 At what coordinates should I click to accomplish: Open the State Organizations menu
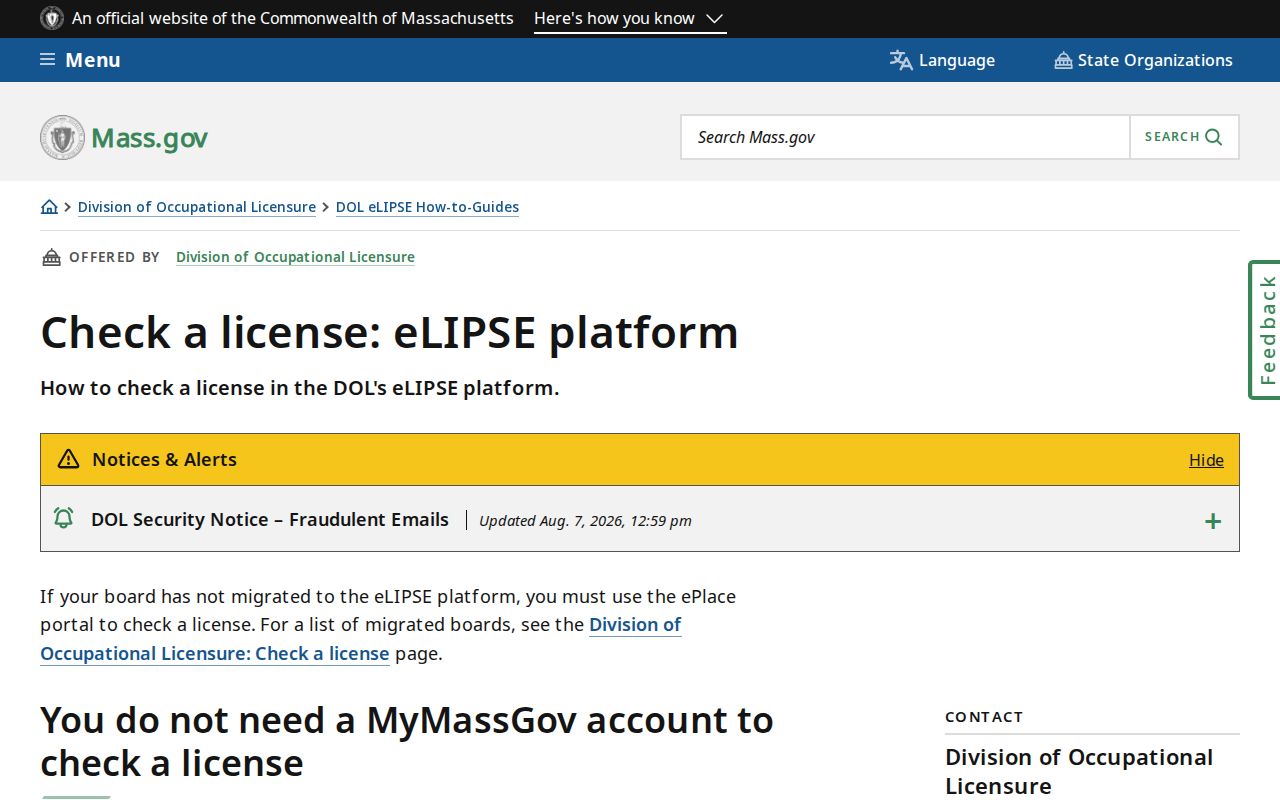1143,60
